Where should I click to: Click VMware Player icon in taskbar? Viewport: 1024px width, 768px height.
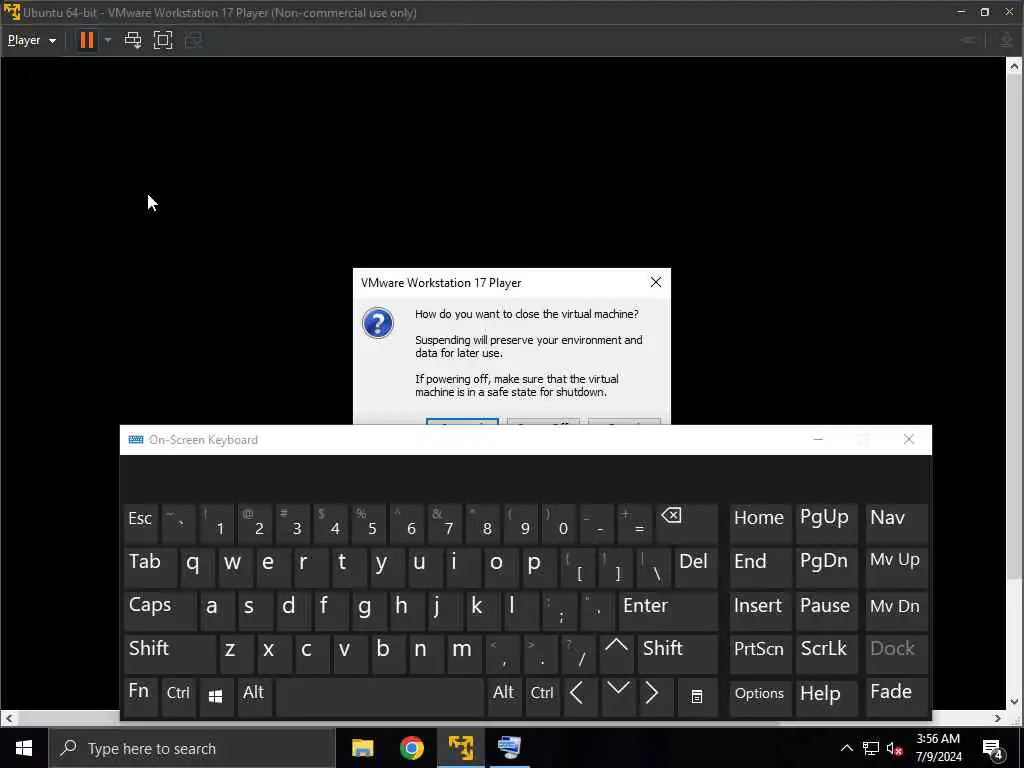[x=461, y=748]
